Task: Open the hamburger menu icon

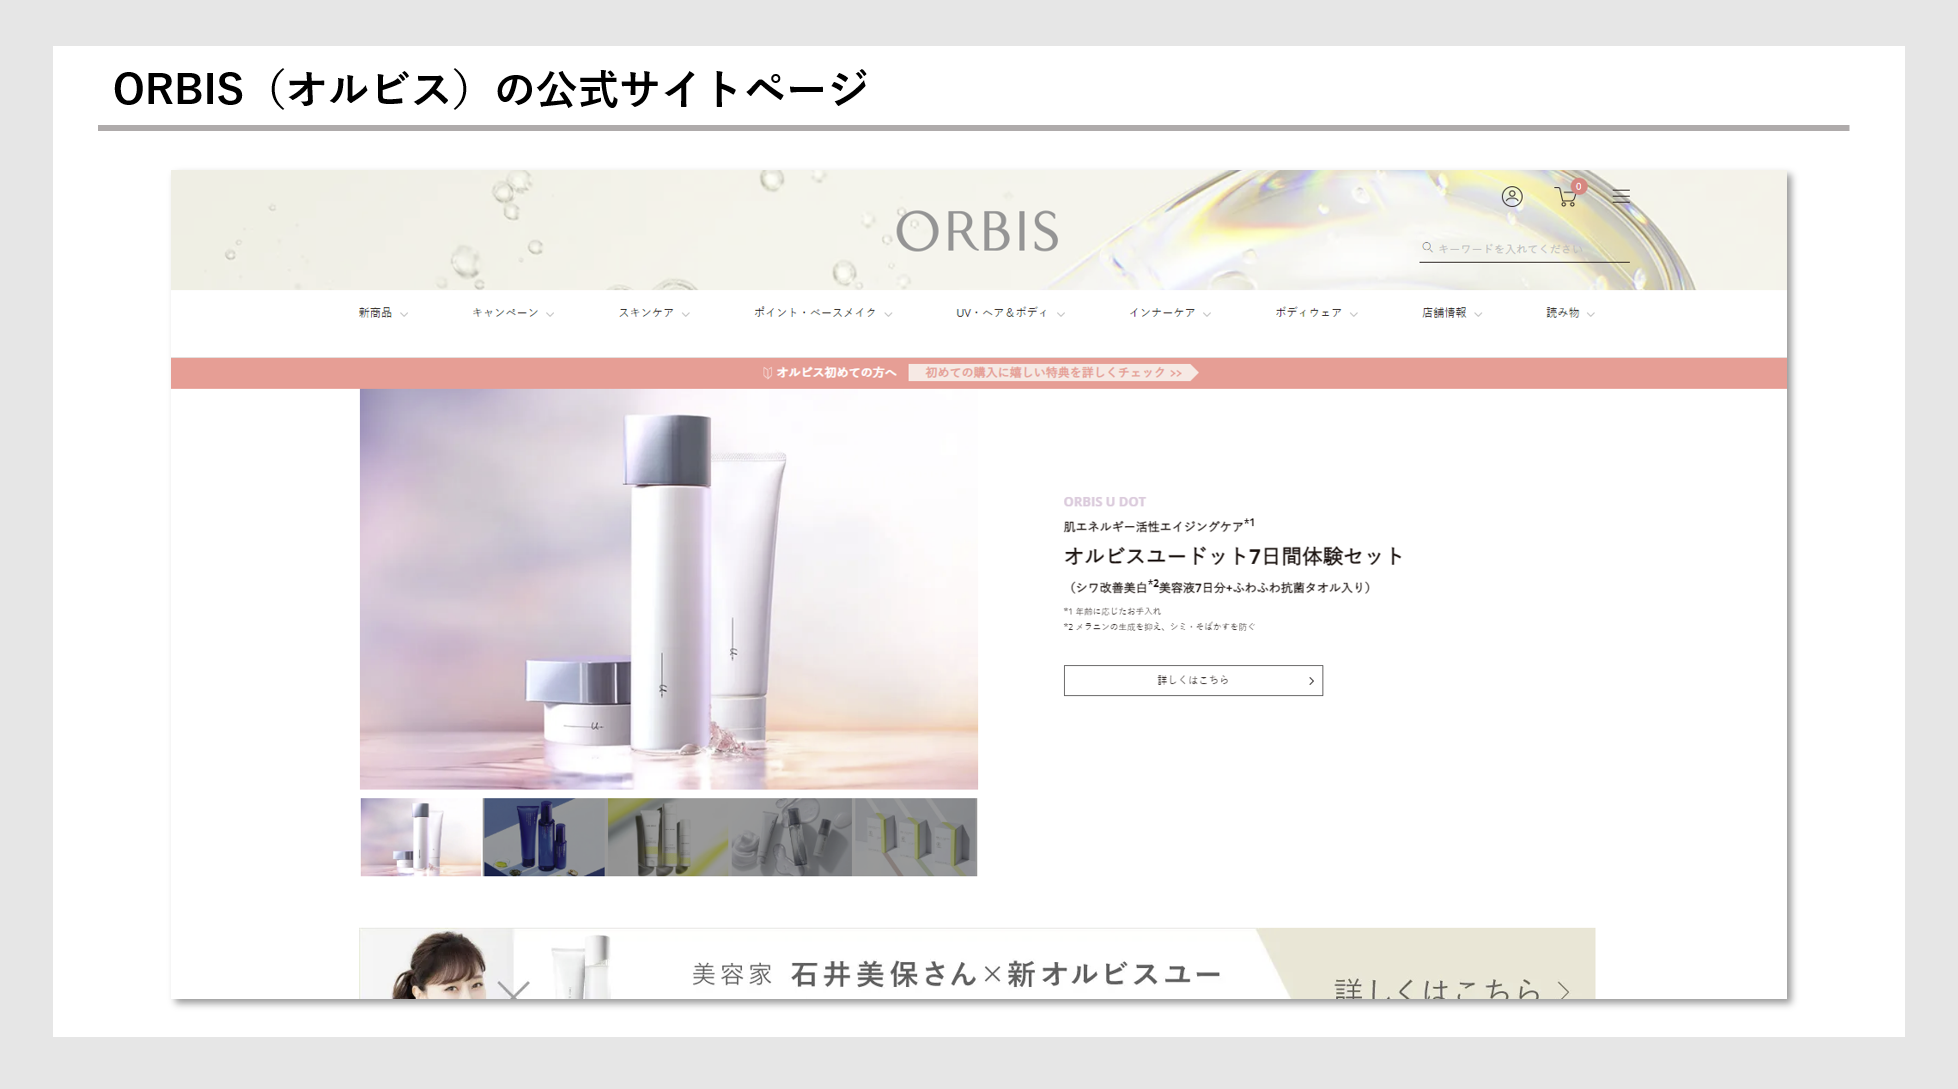Action: [x=1621, y=197]
